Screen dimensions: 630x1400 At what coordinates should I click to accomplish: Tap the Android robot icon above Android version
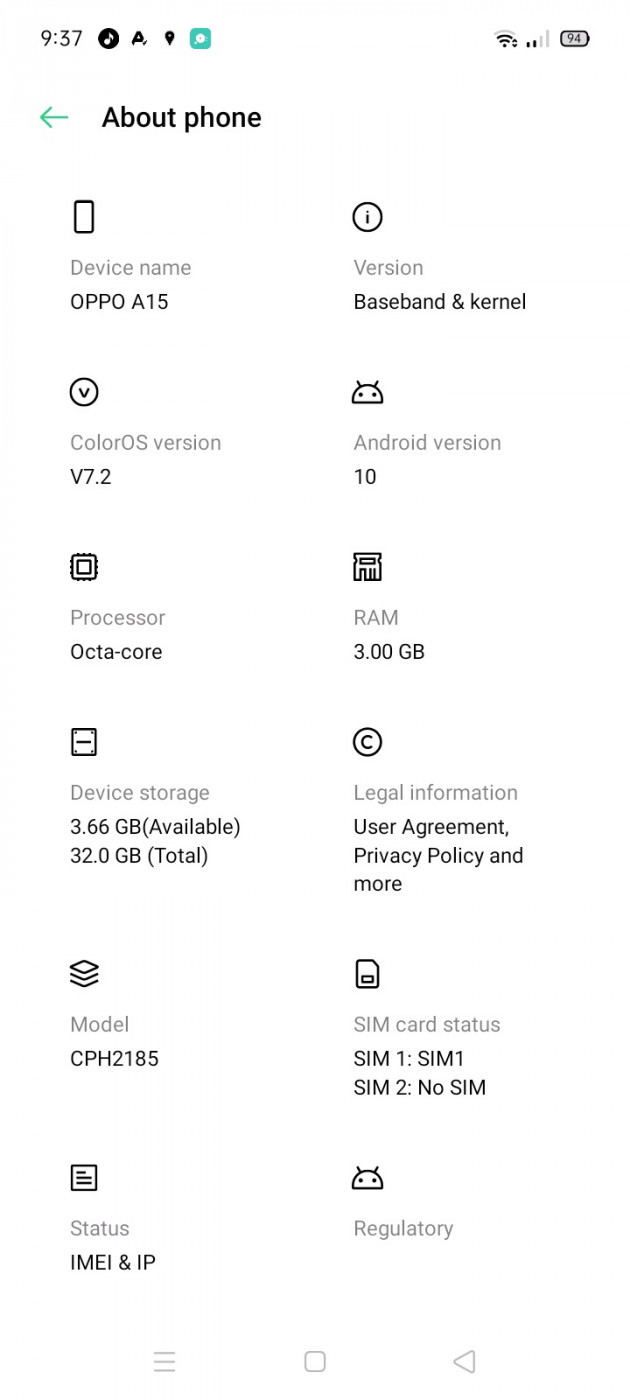tap(367, 392)
